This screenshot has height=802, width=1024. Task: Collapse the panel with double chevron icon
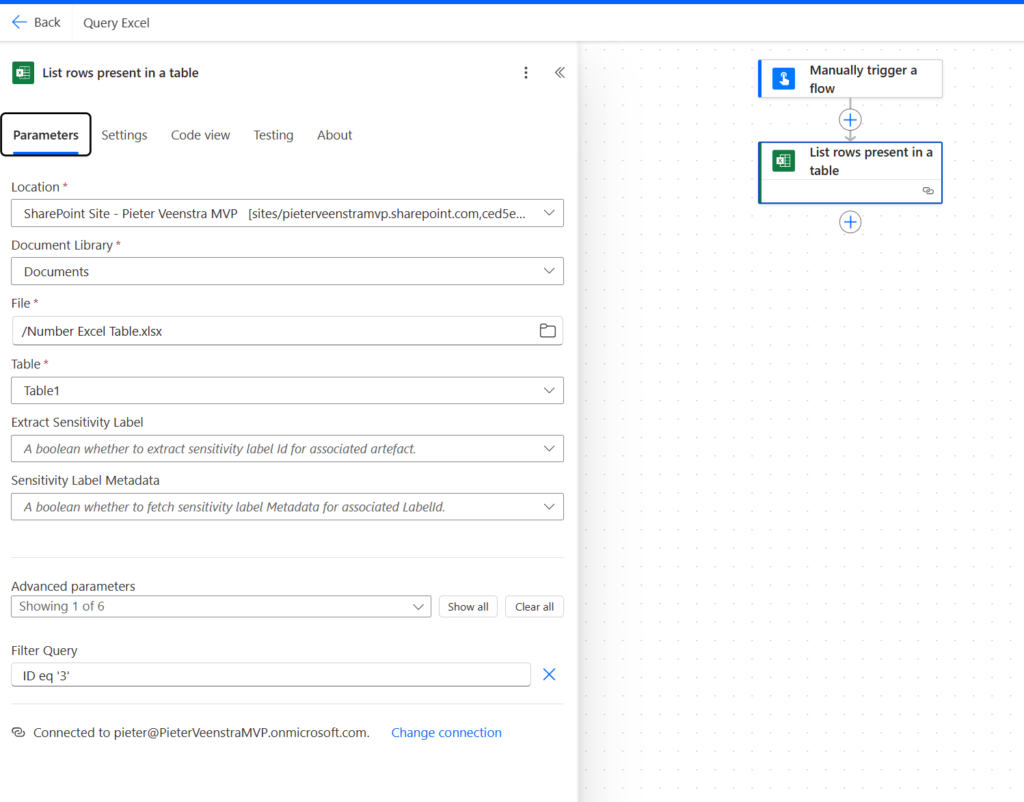[x=560, y=72]
